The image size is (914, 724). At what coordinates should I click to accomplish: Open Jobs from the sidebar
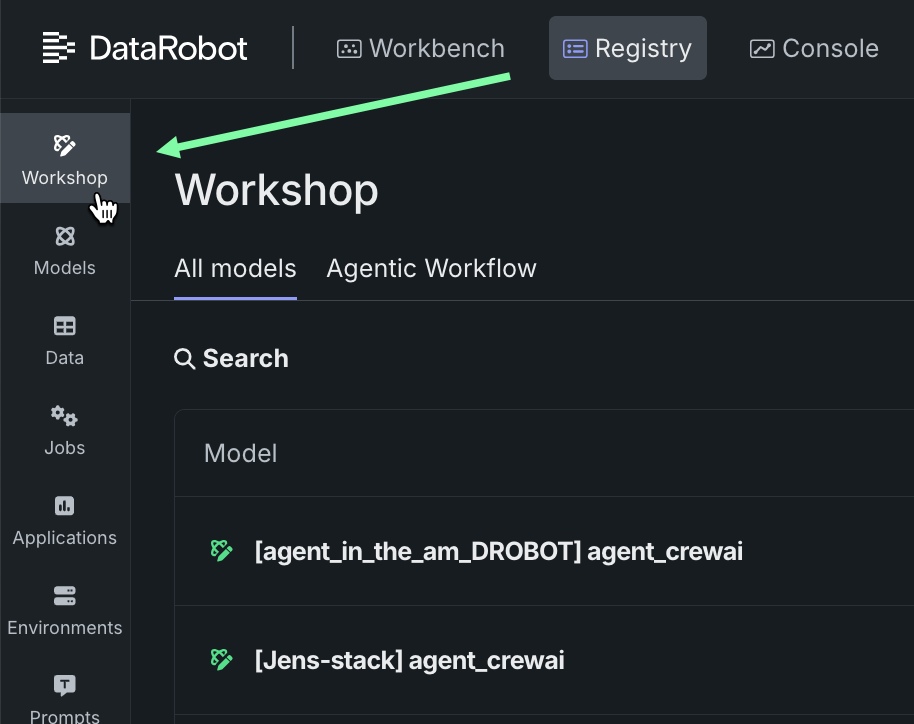point(65,430)
